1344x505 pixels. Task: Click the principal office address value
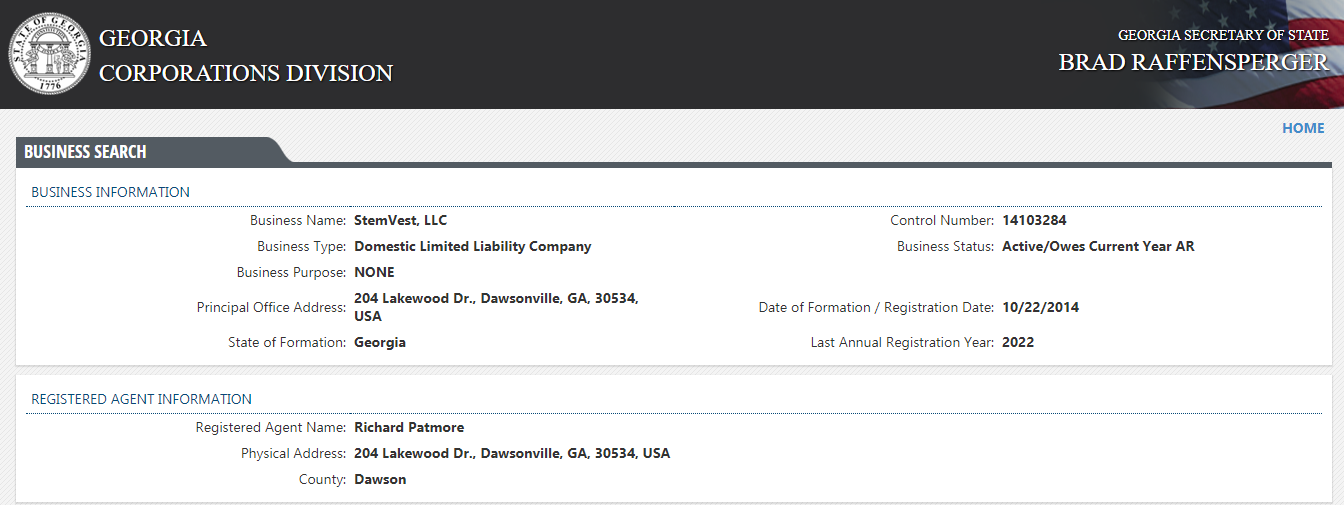click(496, 307)
